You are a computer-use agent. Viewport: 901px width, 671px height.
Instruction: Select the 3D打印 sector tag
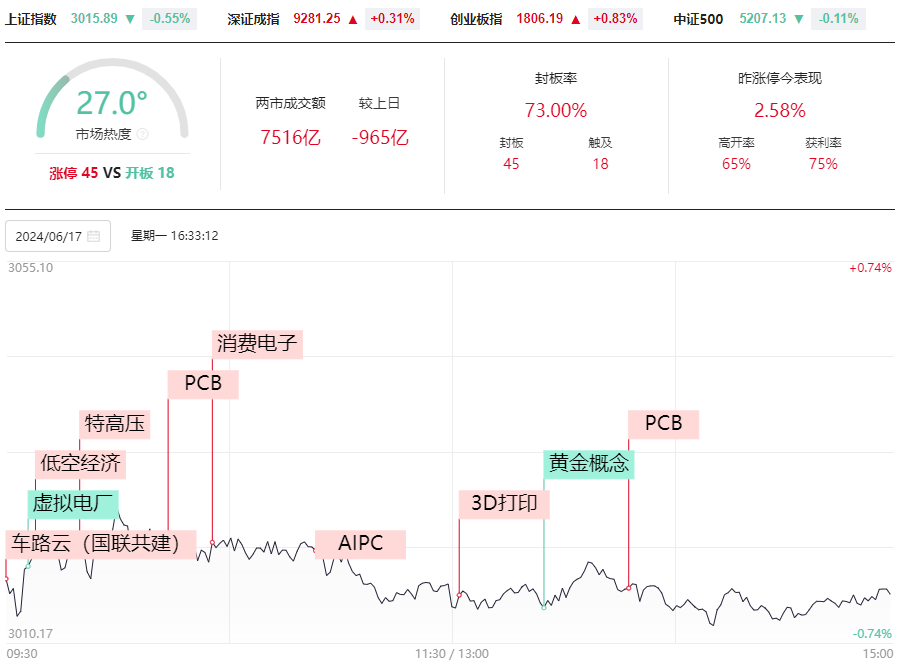click(x=504, y=504)
